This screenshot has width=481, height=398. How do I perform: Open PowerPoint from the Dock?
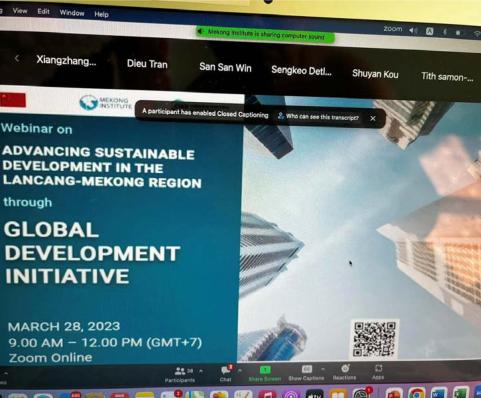pyautogui.click(x=394, y=394)
